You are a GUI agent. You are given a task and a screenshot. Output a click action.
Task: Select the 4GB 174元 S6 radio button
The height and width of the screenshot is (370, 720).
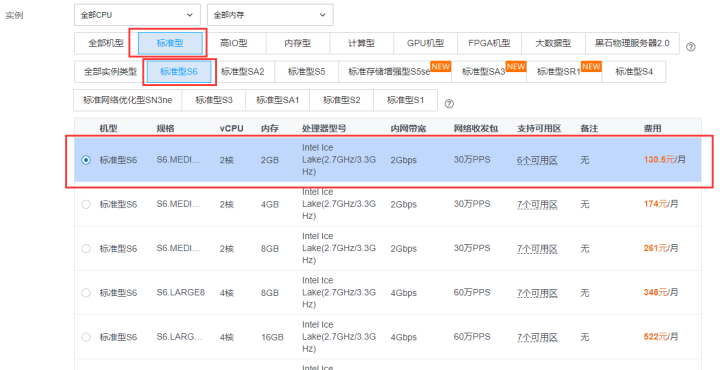coord(86,204)
